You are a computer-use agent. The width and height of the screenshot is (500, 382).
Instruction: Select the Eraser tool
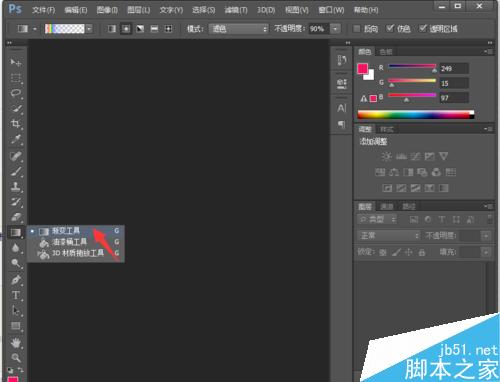point(15,217)
